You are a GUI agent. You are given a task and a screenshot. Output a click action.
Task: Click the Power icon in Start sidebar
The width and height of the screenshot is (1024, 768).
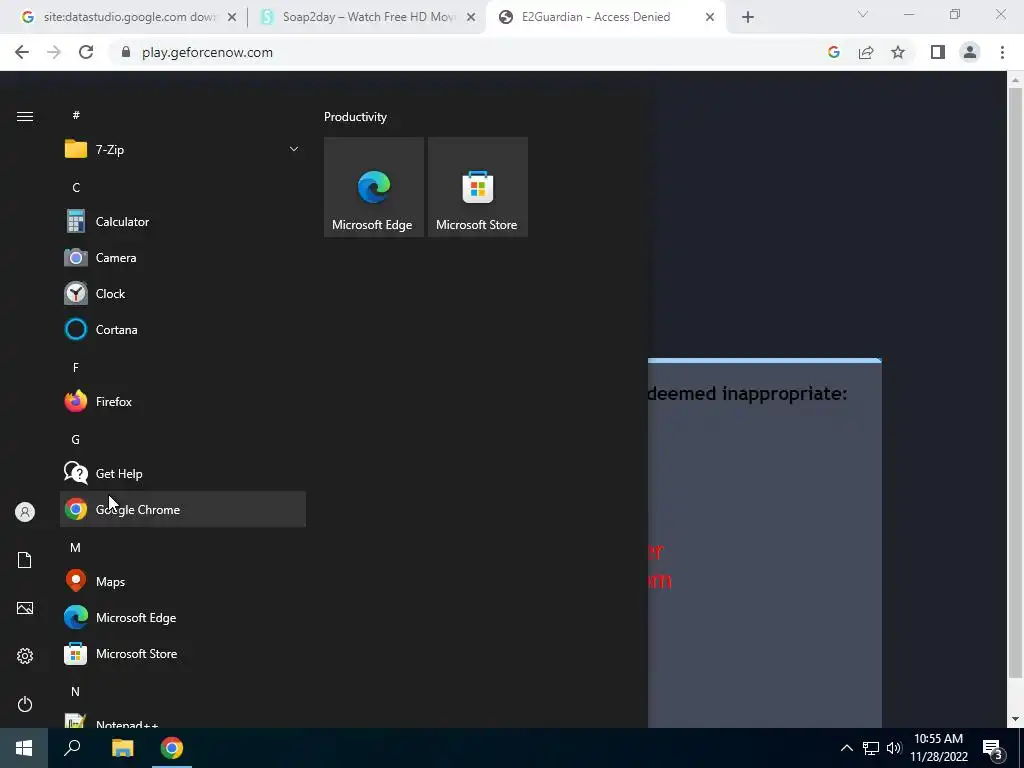click(x=25, y=704)
